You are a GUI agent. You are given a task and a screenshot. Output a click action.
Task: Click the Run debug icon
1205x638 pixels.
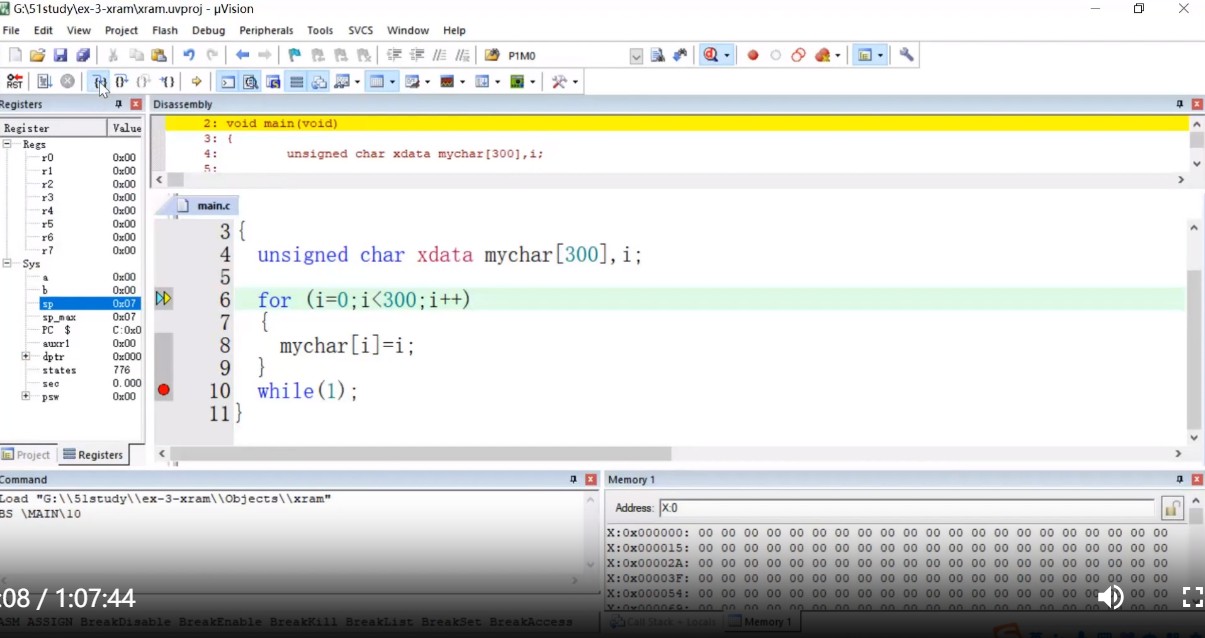pyautogui.click(x=44, y=82)
